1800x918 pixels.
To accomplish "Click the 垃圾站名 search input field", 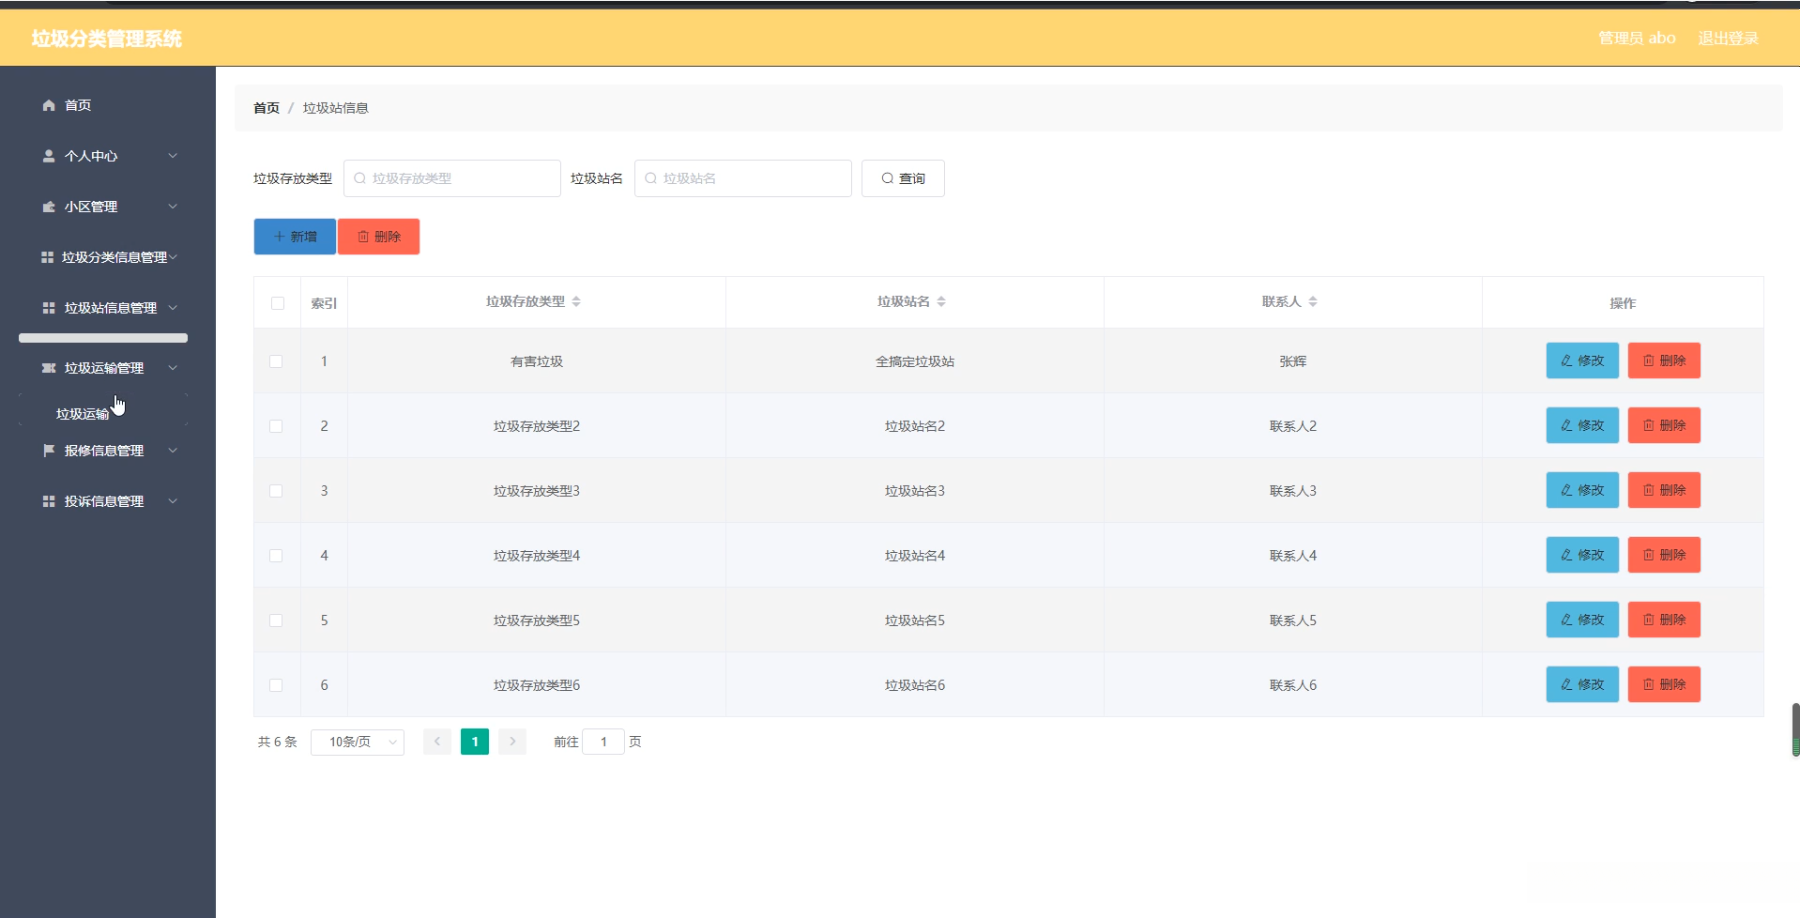I will [743, 179].
